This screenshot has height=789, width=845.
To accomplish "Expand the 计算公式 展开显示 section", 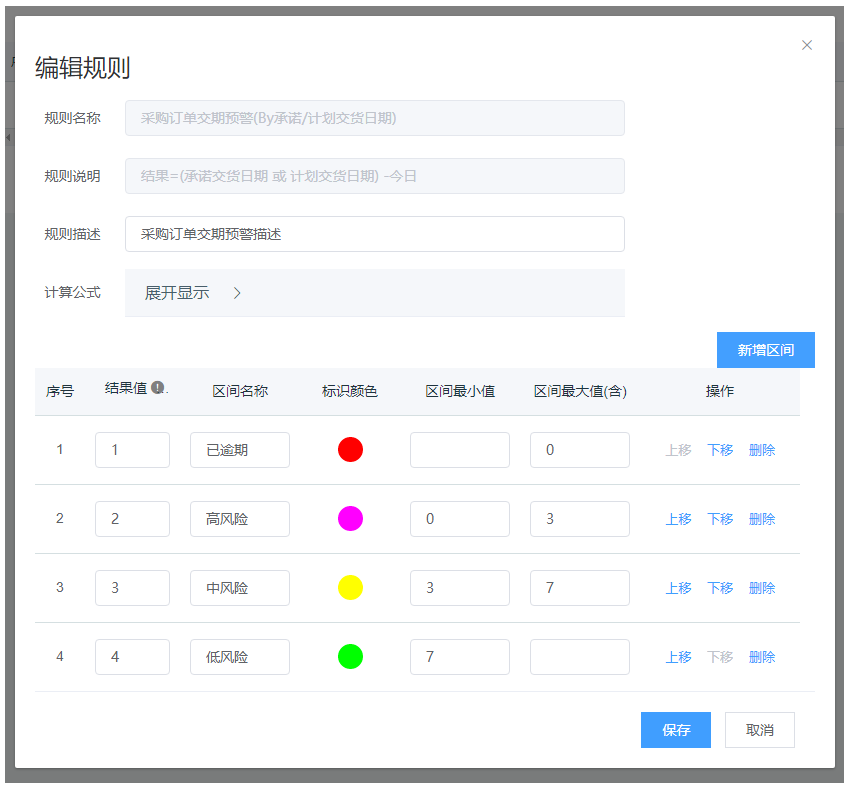I will [x=194, y=293].
